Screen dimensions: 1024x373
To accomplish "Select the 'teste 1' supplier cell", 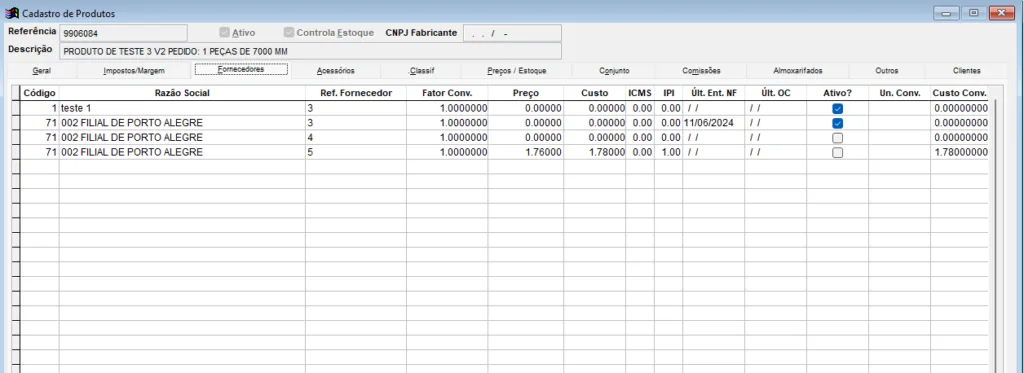I will (x=182, y=108).
